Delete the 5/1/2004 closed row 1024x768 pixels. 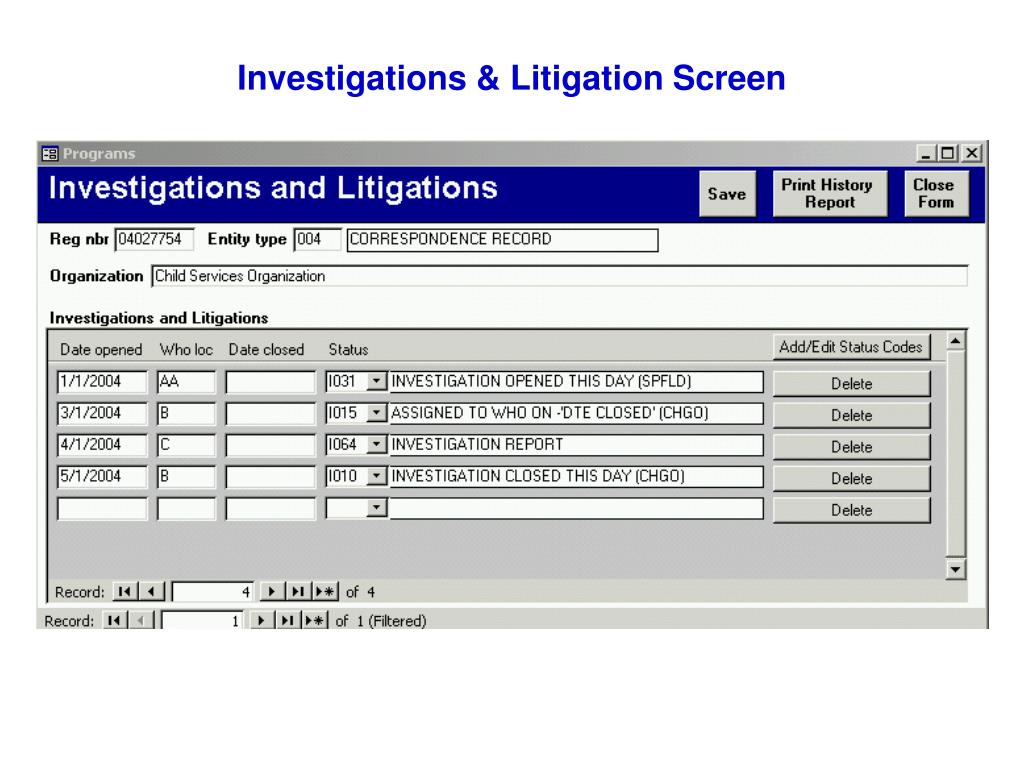coord(852,479)
